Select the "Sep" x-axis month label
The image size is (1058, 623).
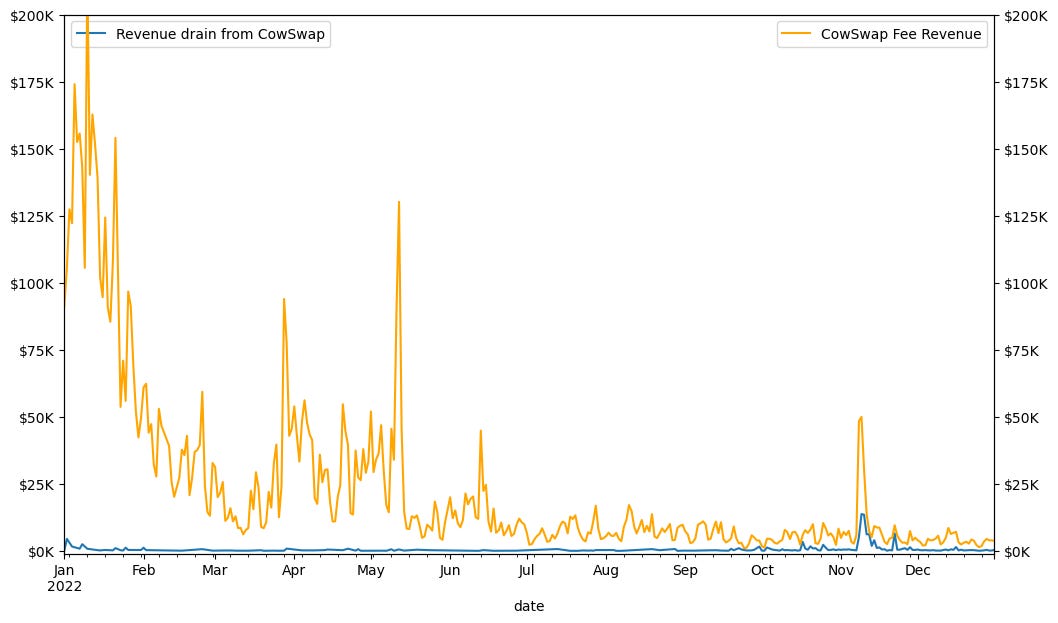tap(685, 571)
